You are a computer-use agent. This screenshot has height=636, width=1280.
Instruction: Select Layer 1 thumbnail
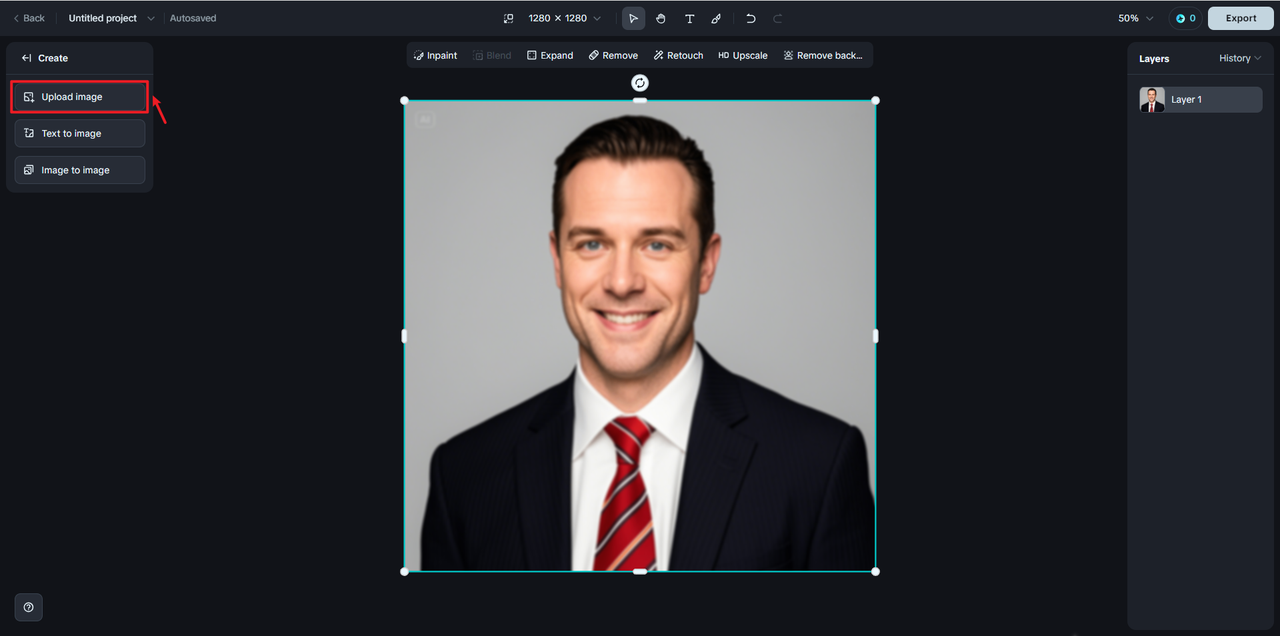click(x=1152, y=99)
